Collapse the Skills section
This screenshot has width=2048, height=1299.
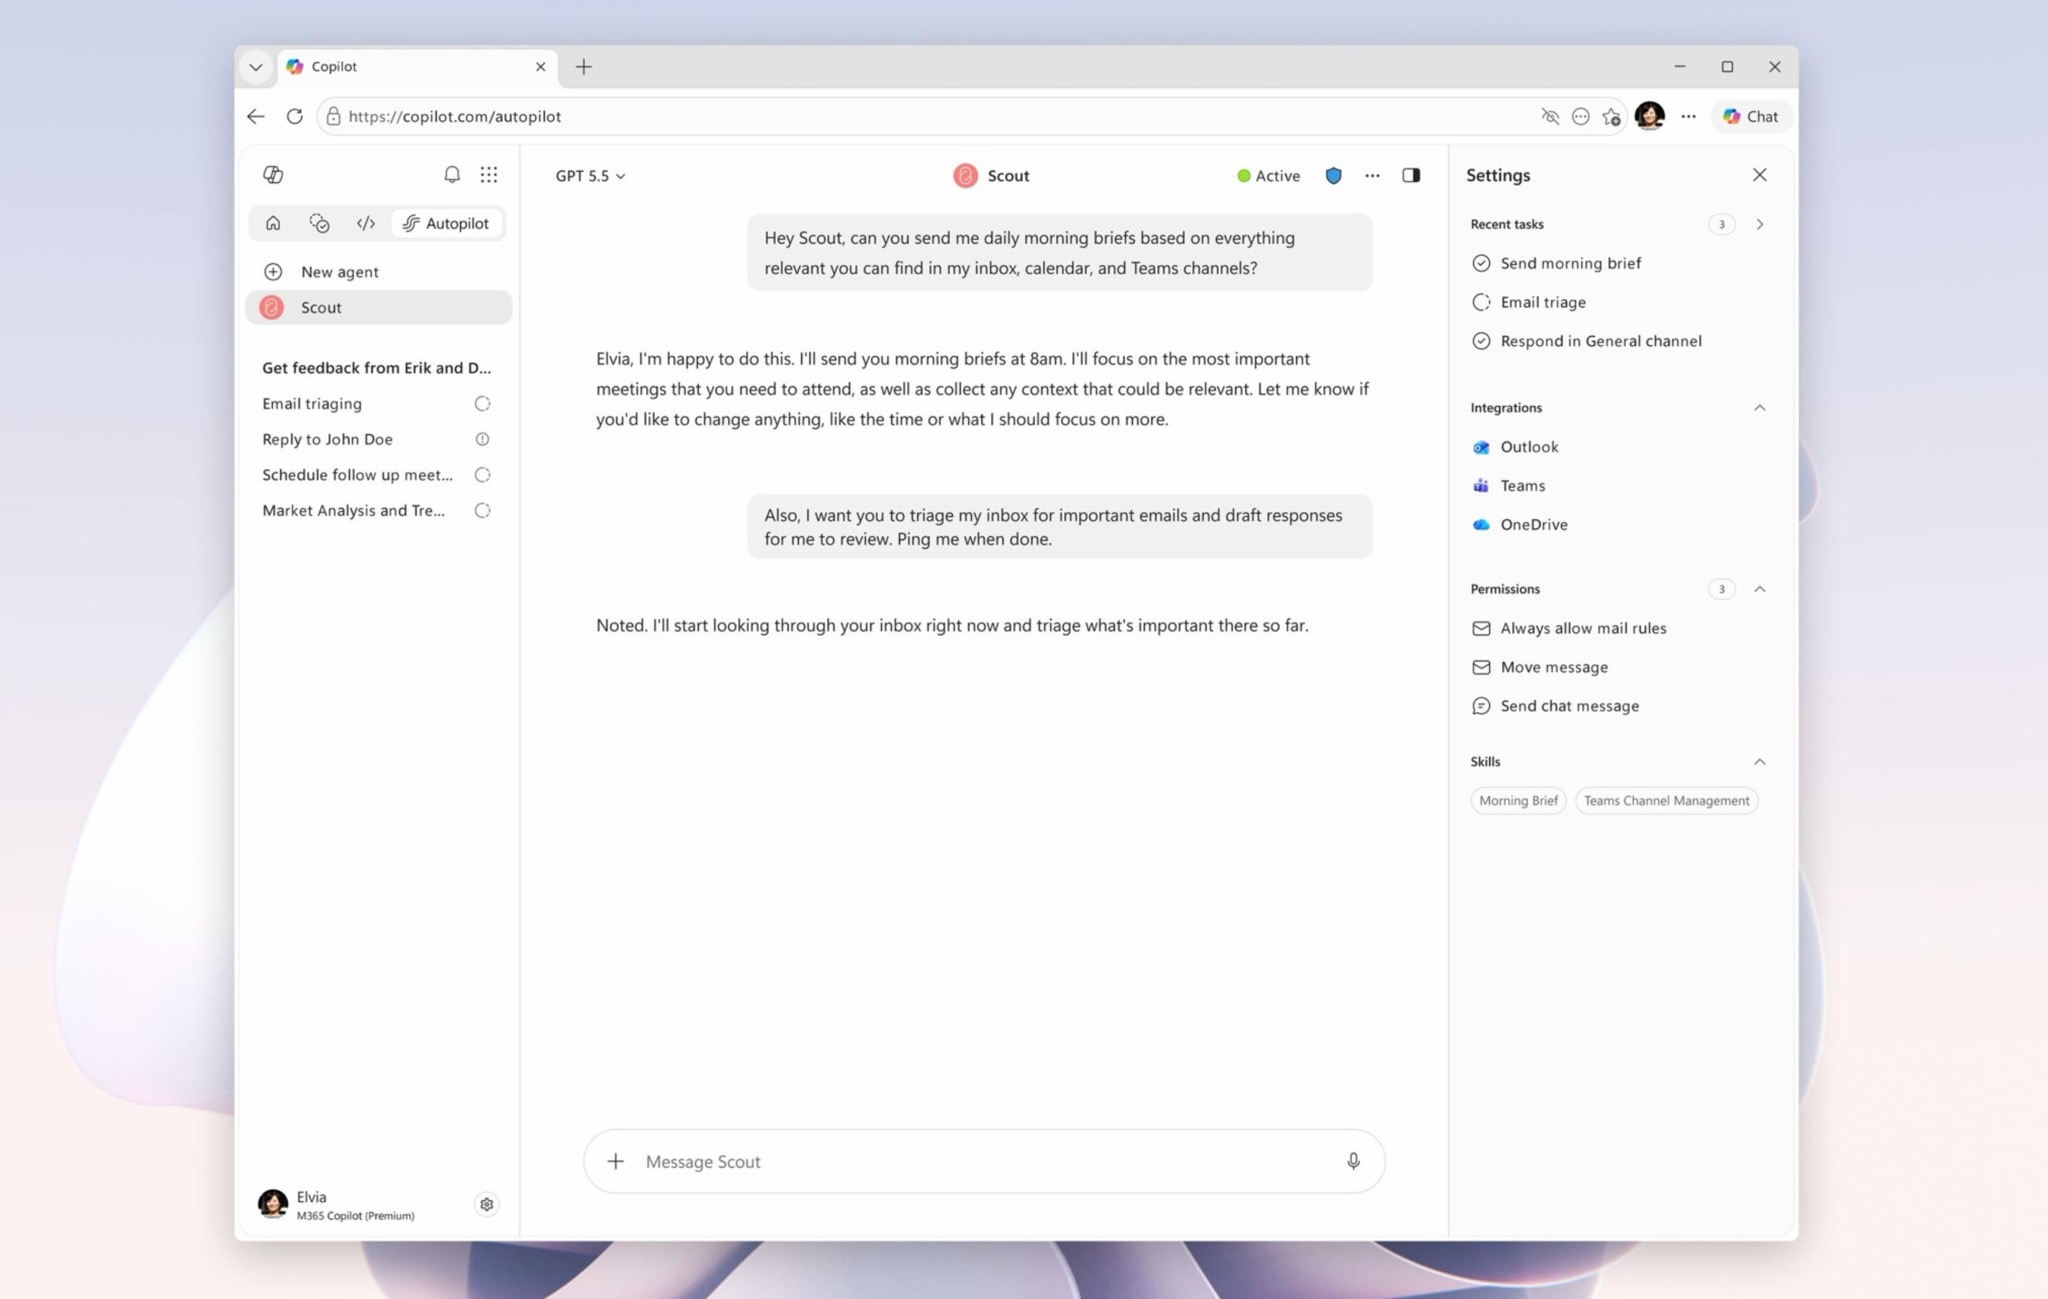click(1759, 762)
